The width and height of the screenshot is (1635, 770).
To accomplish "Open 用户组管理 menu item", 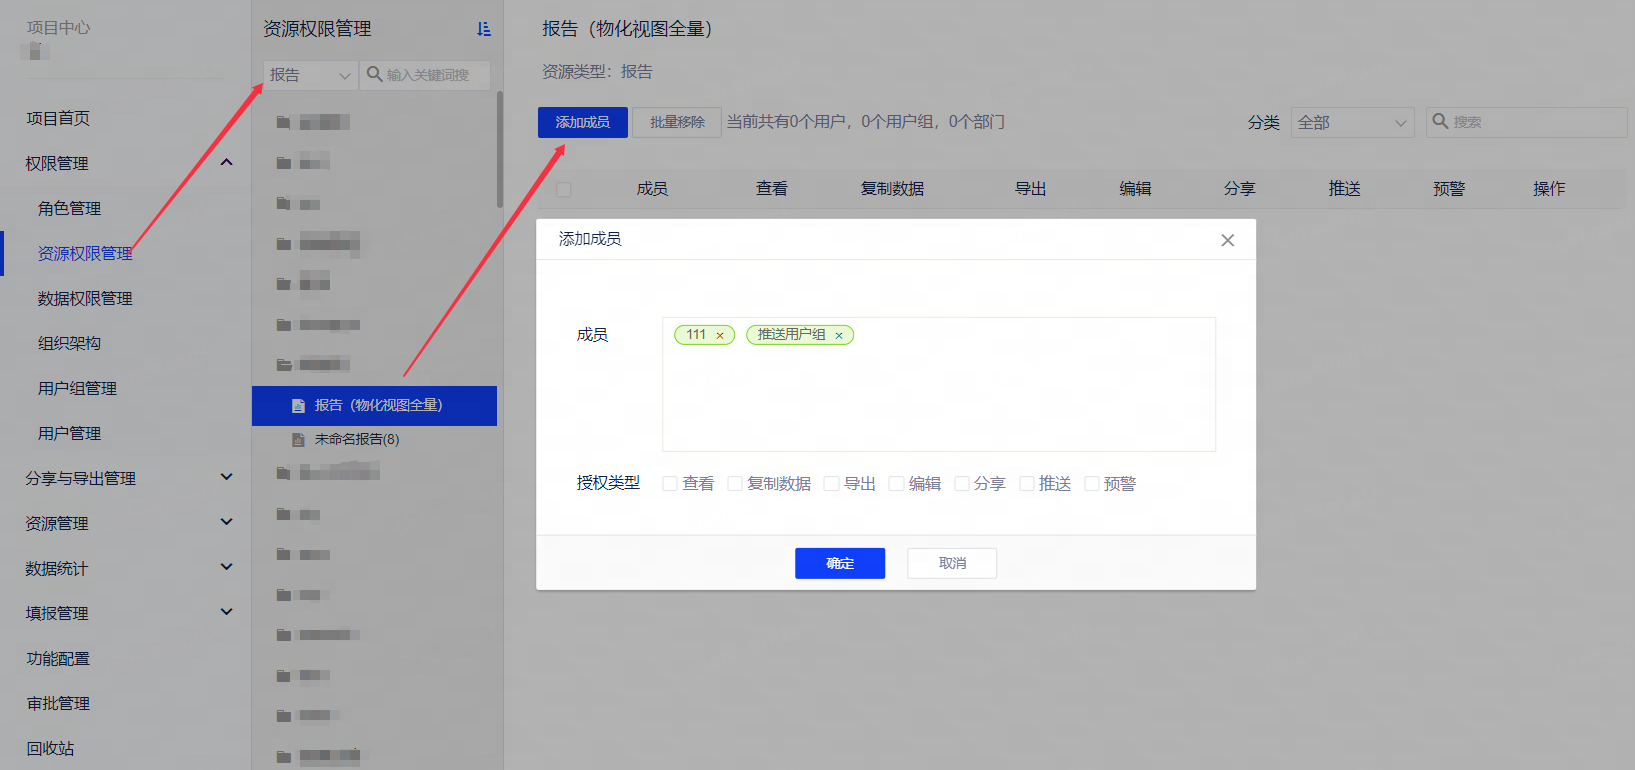I will [77, 388].
